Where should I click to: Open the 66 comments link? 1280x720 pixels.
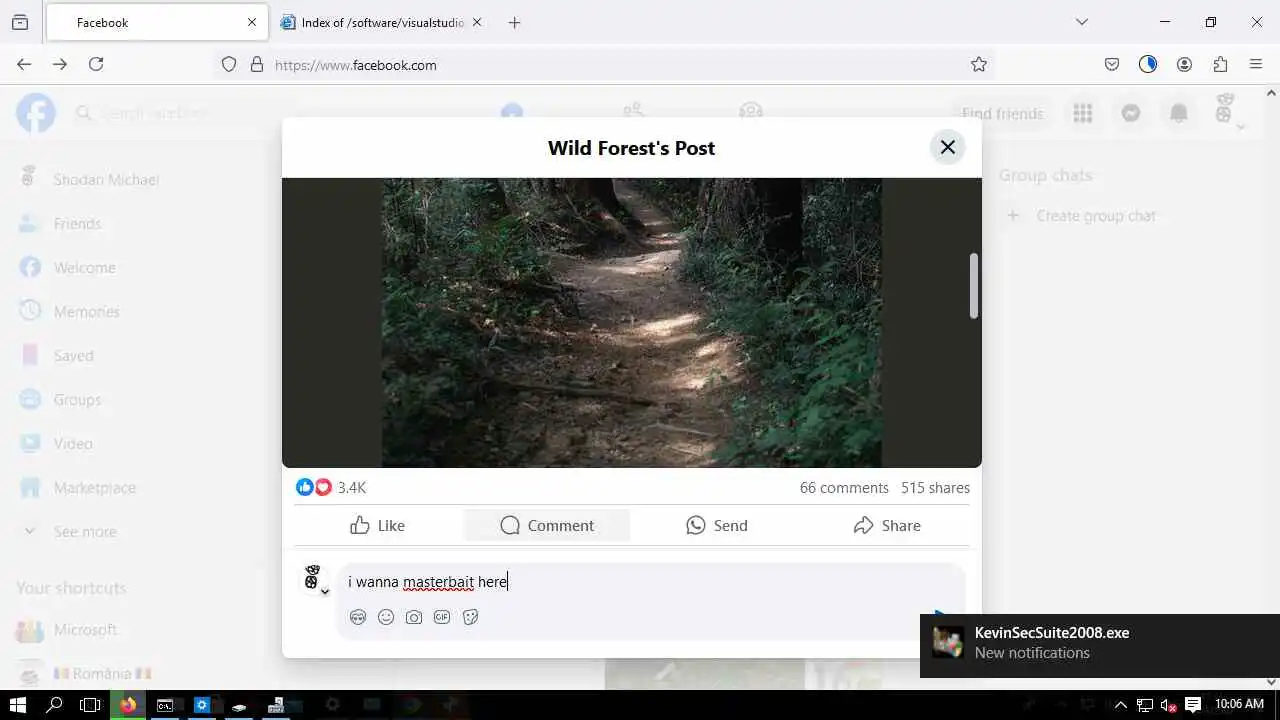844,488
